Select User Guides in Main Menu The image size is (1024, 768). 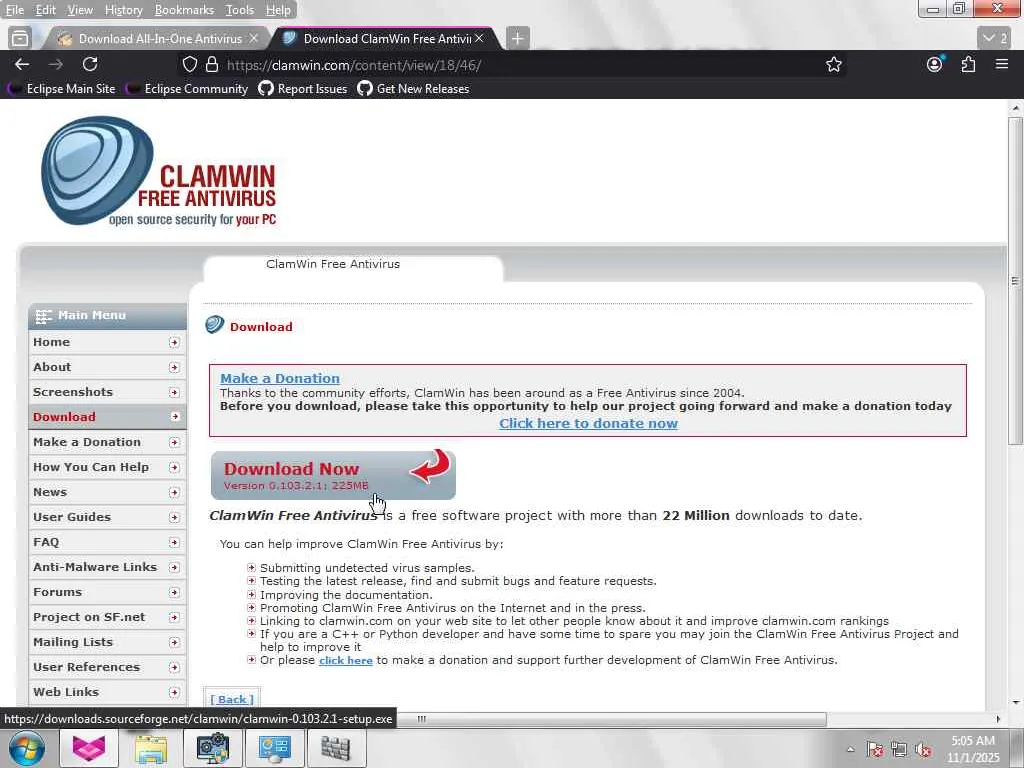pyautogui.click(x=107, y=517)
